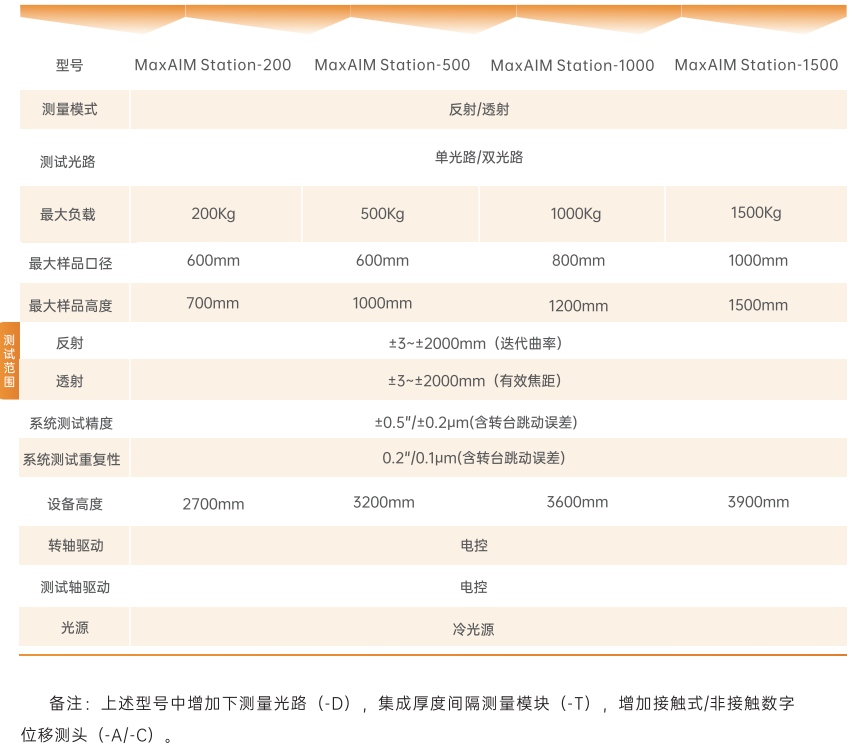Select the 3200mm equipment height cell
The width and height of the screenshot is (852, 749).
pos(384,502)
